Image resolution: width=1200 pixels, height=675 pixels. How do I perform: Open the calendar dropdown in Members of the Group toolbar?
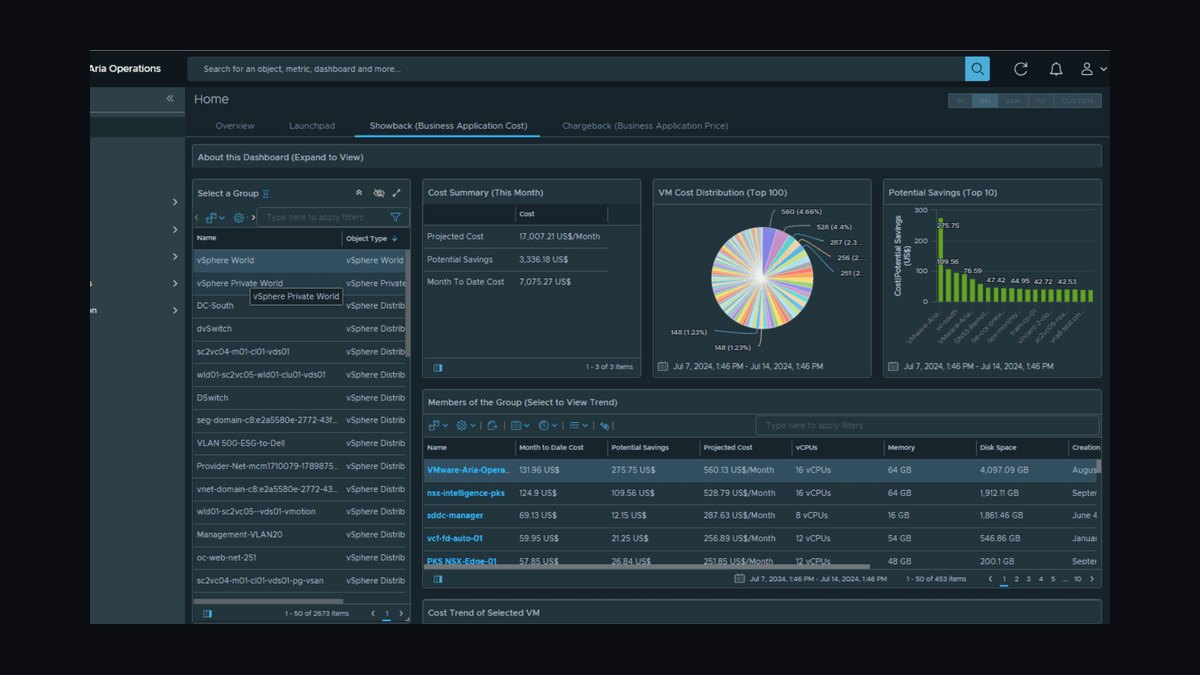pyautogui.click(x=520, y=425)
